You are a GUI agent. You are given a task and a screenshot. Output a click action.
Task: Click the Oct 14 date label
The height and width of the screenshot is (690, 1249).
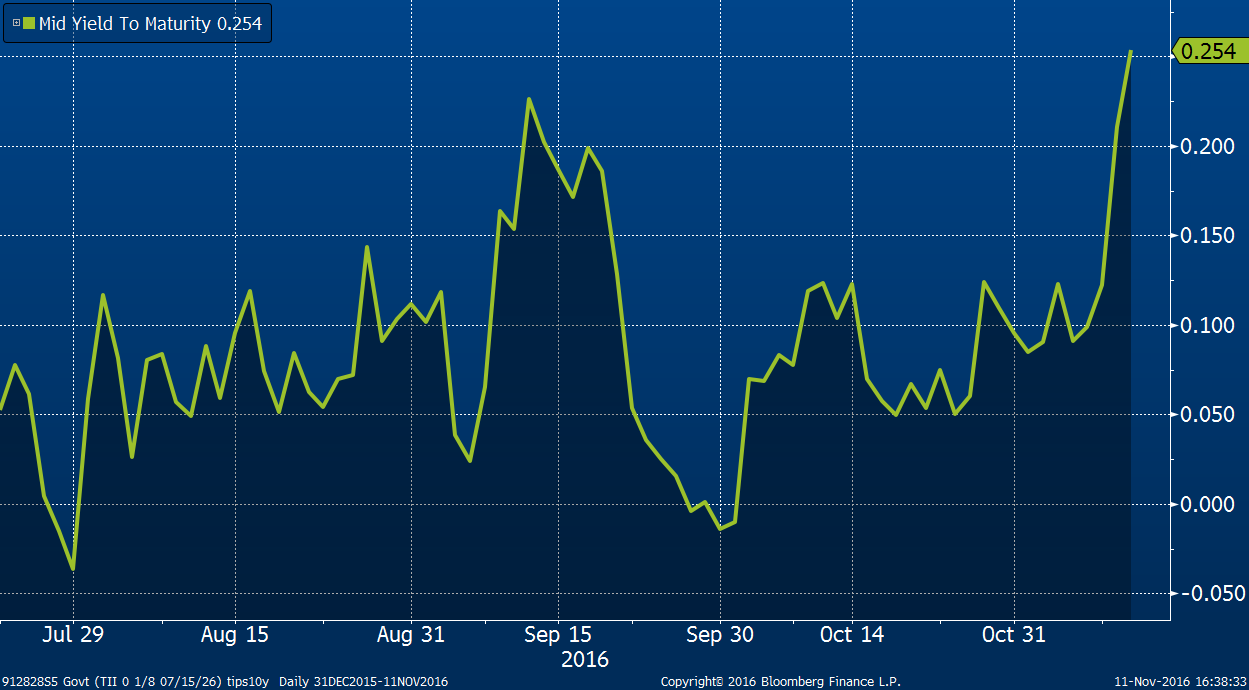852,635
